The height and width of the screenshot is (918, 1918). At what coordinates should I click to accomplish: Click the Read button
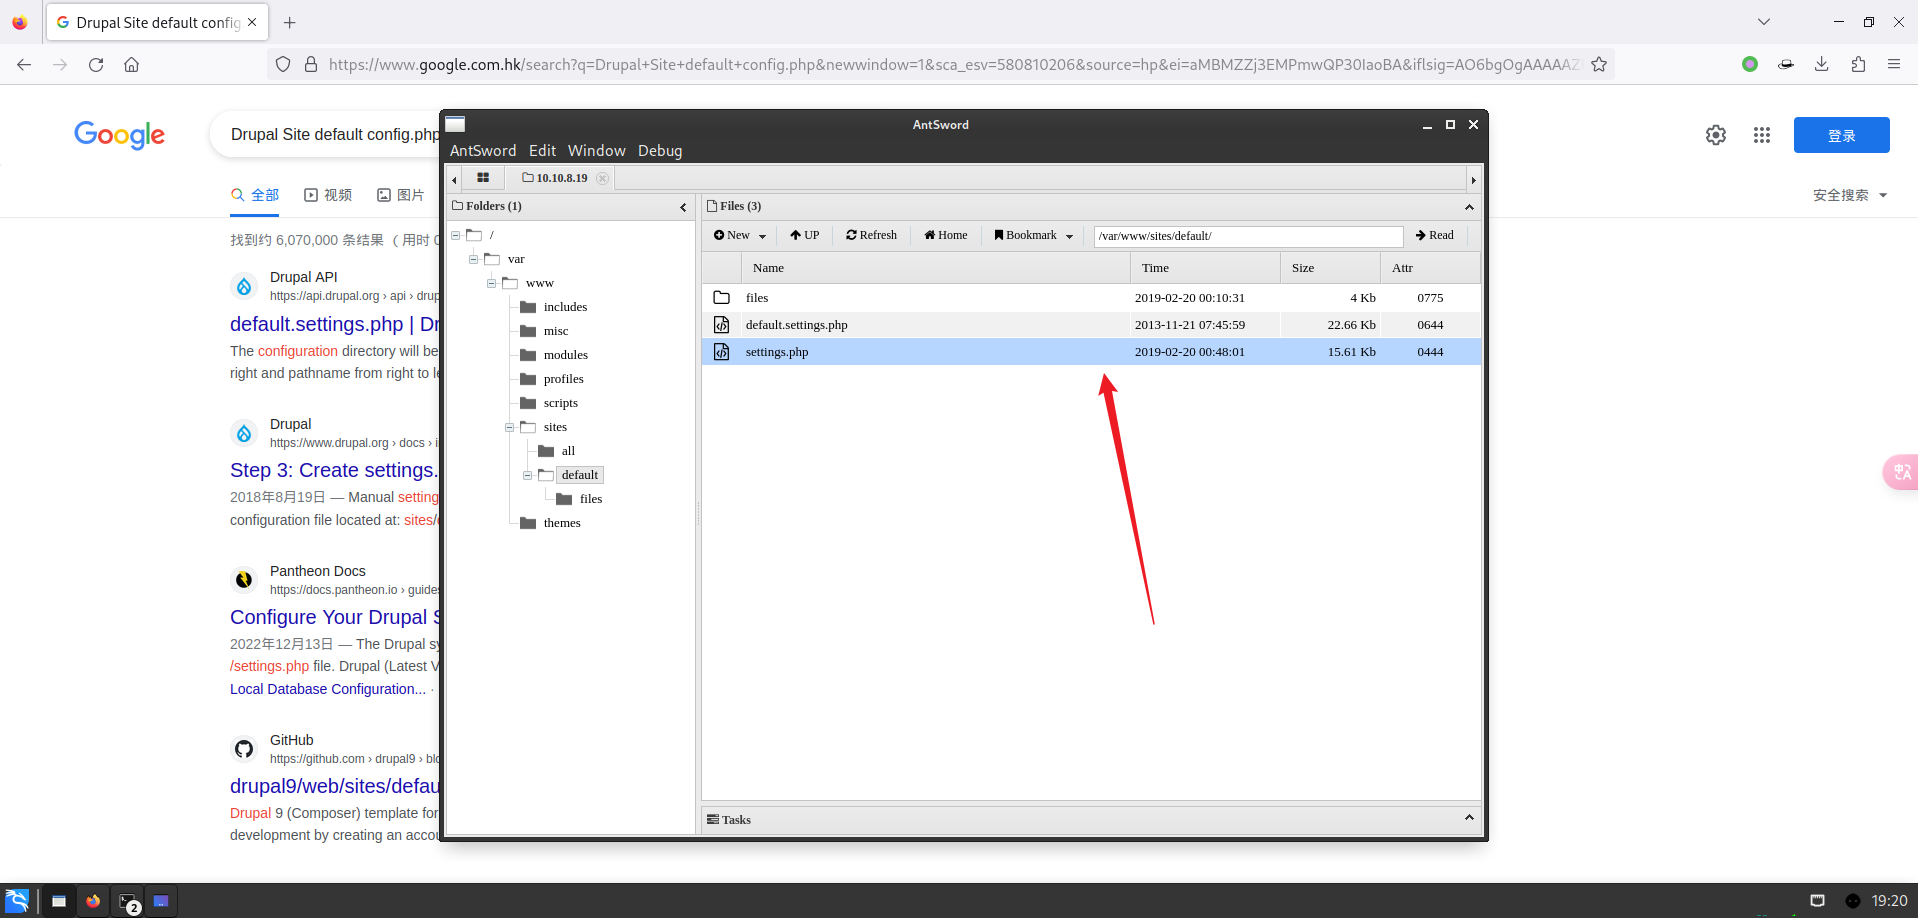click(x=1435, y=236)
